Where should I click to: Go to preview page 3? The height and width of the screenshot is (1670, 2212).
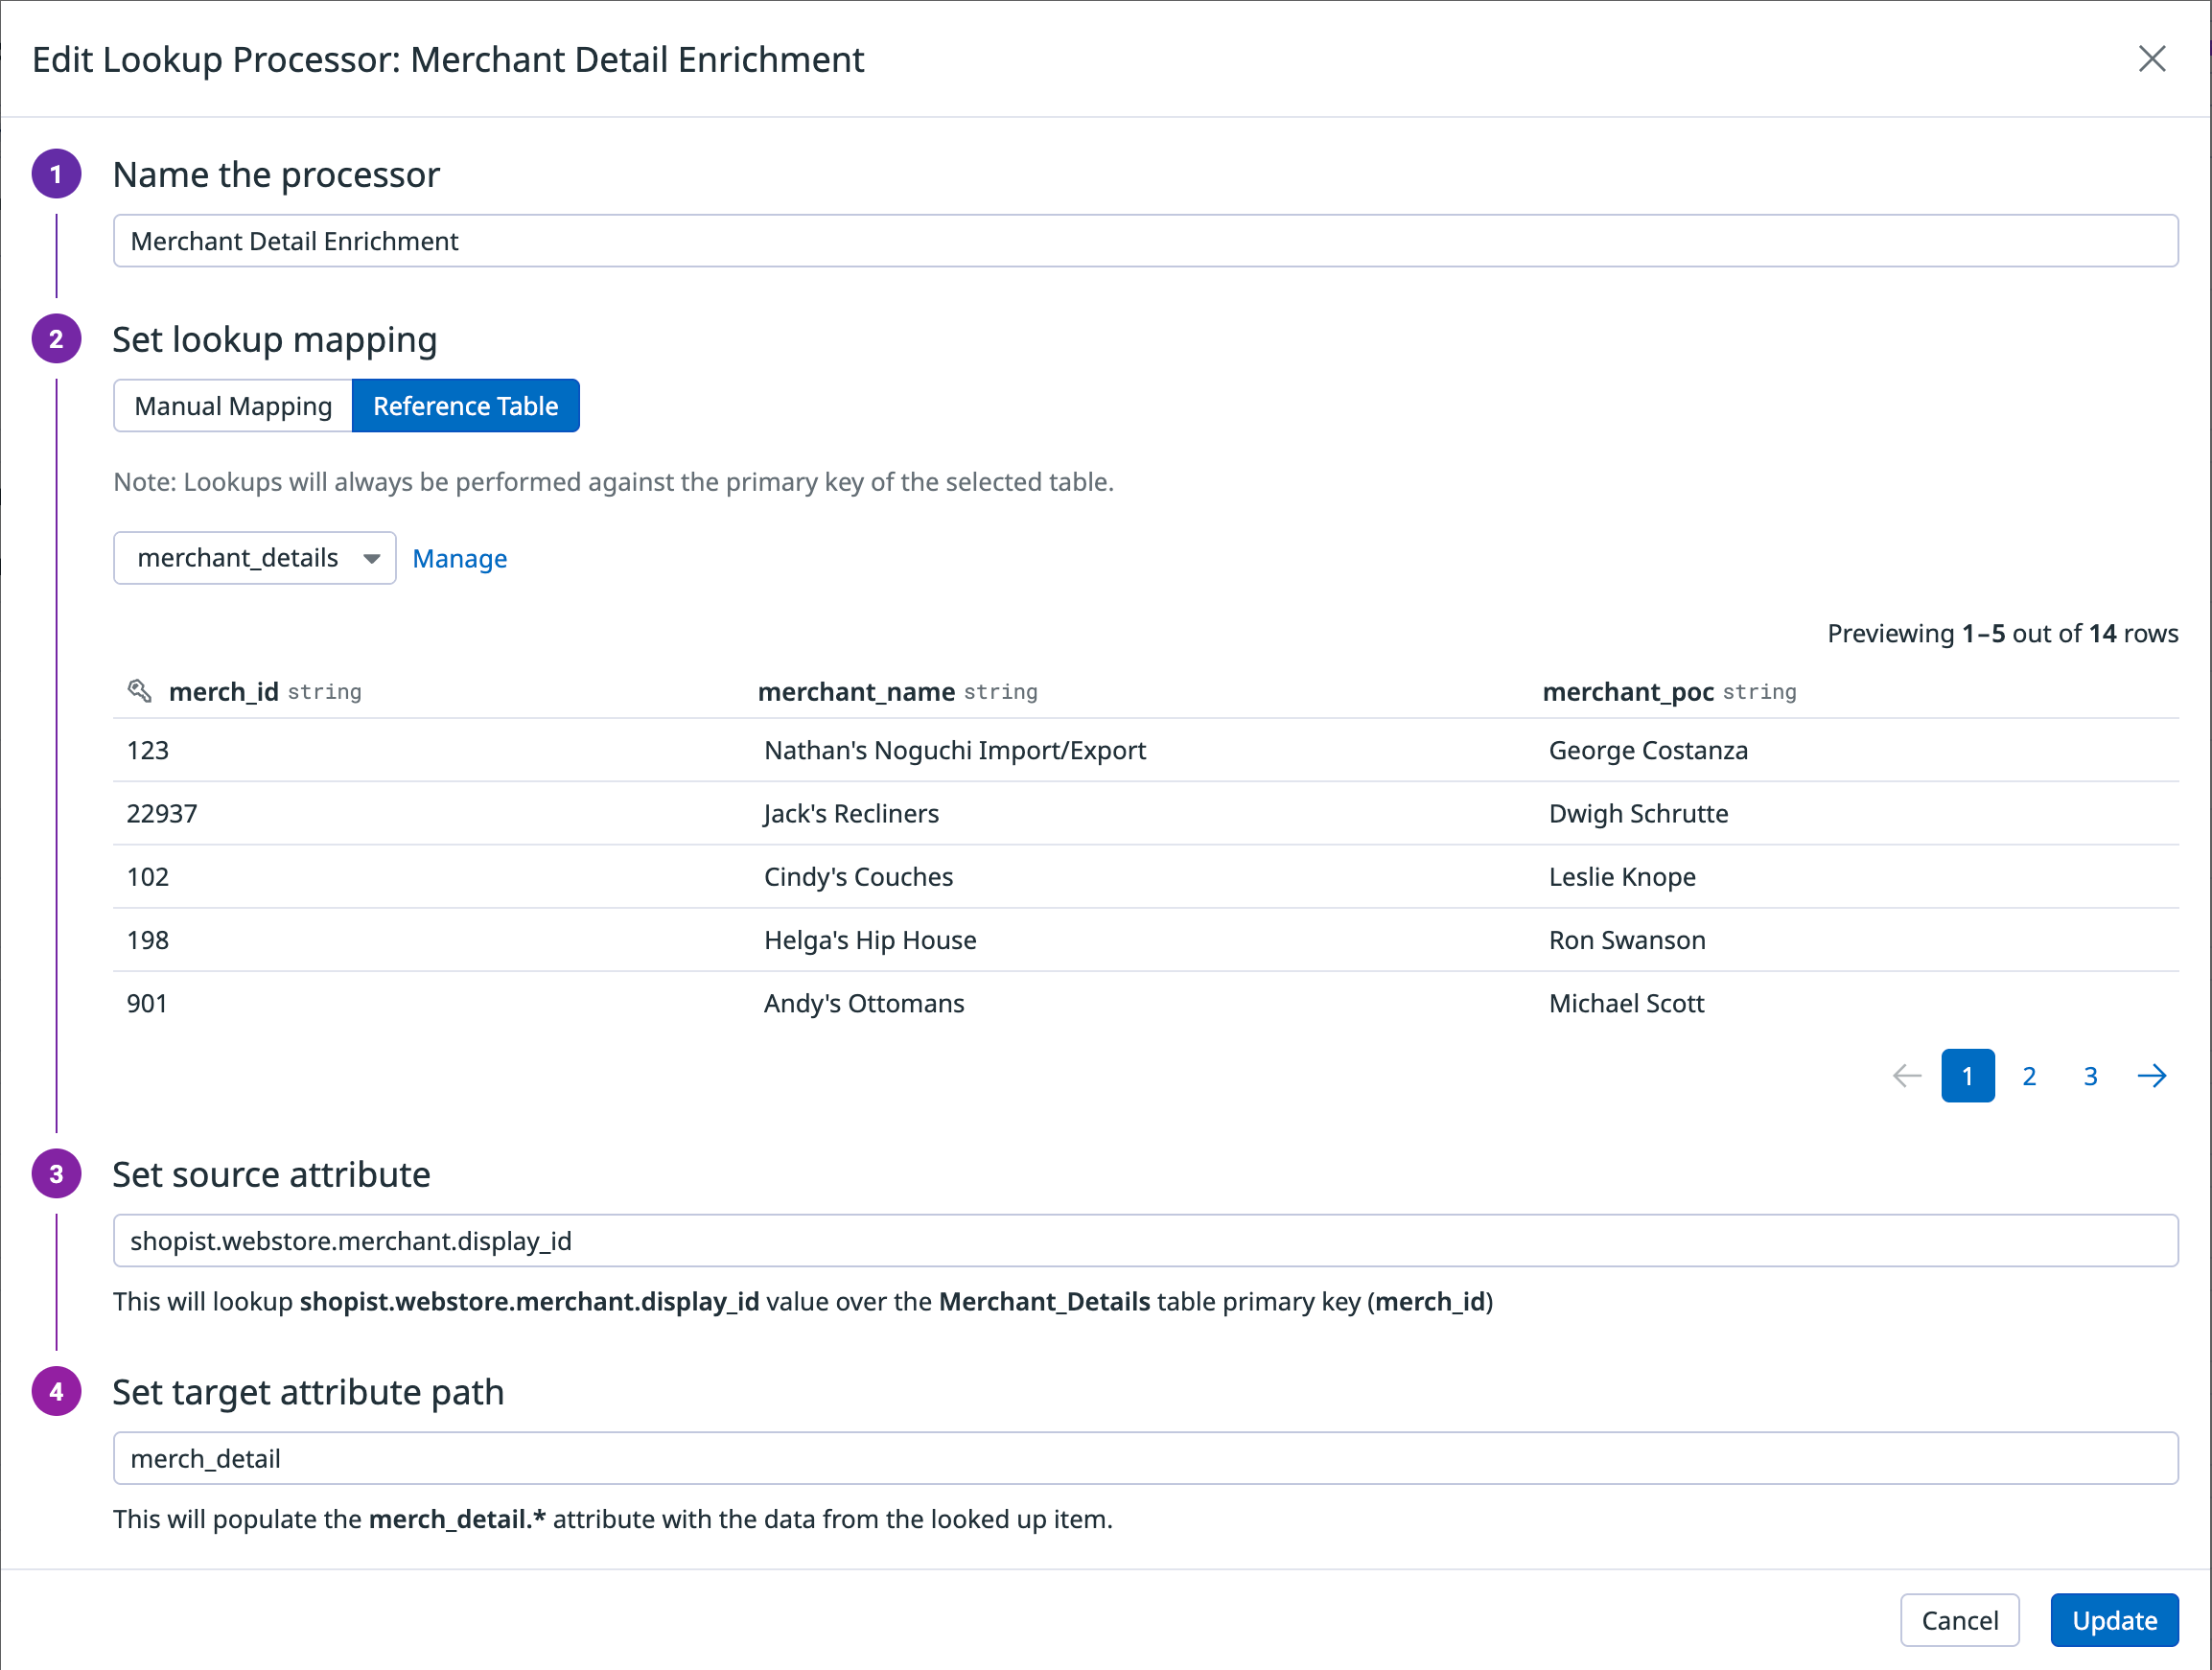pyautogui.click(x=2090, y=1076)
